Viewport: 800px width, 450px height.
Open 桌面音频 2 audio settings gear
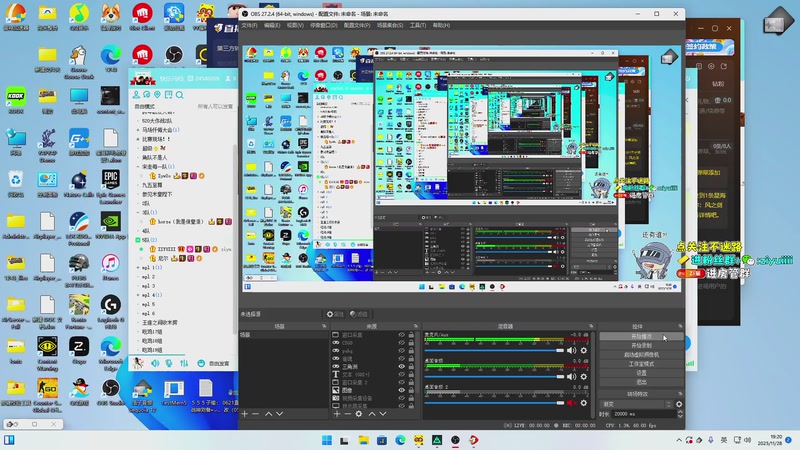point(584,403)
